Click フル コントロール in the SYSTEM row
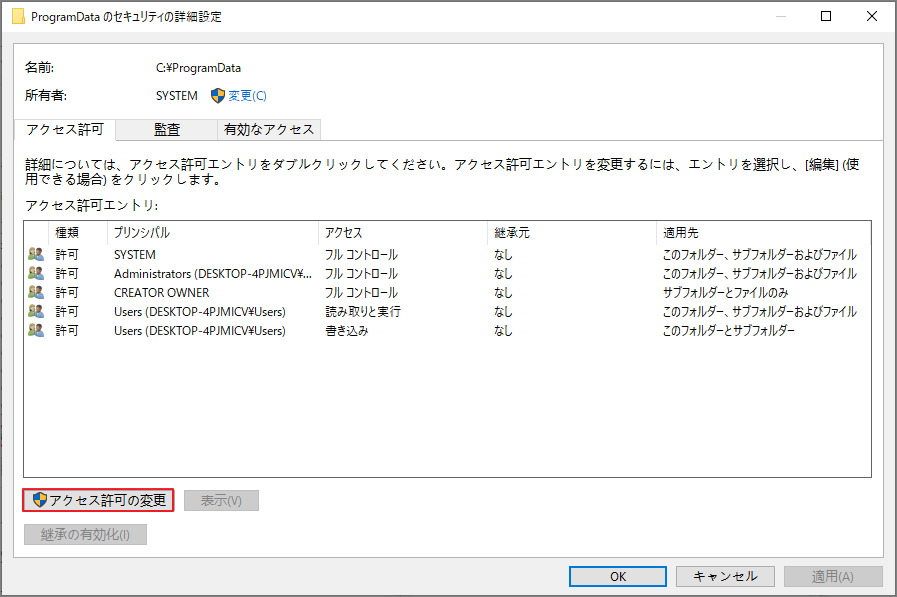Image resolution: width=897 pixels, height=597 pixels. tap(361, 254)
